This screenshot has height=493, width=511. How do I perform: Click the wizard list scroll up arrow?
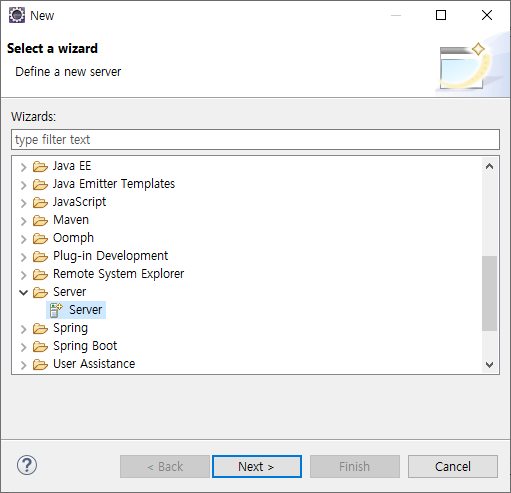(489, 166)
